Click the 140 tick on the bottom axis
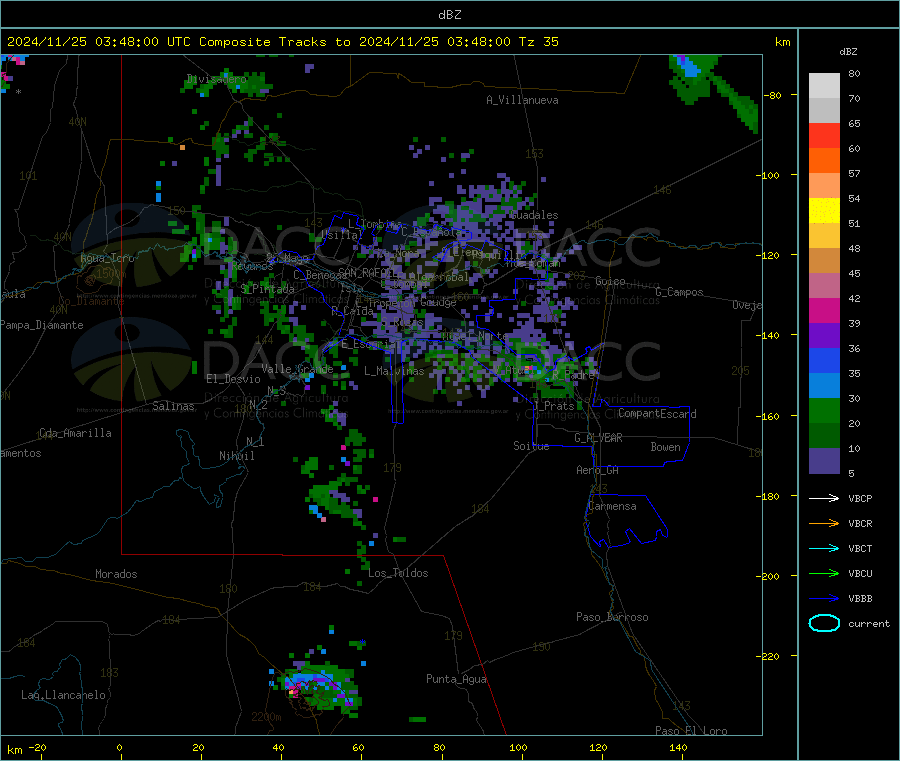900x761 pixels. pos(678,747)
